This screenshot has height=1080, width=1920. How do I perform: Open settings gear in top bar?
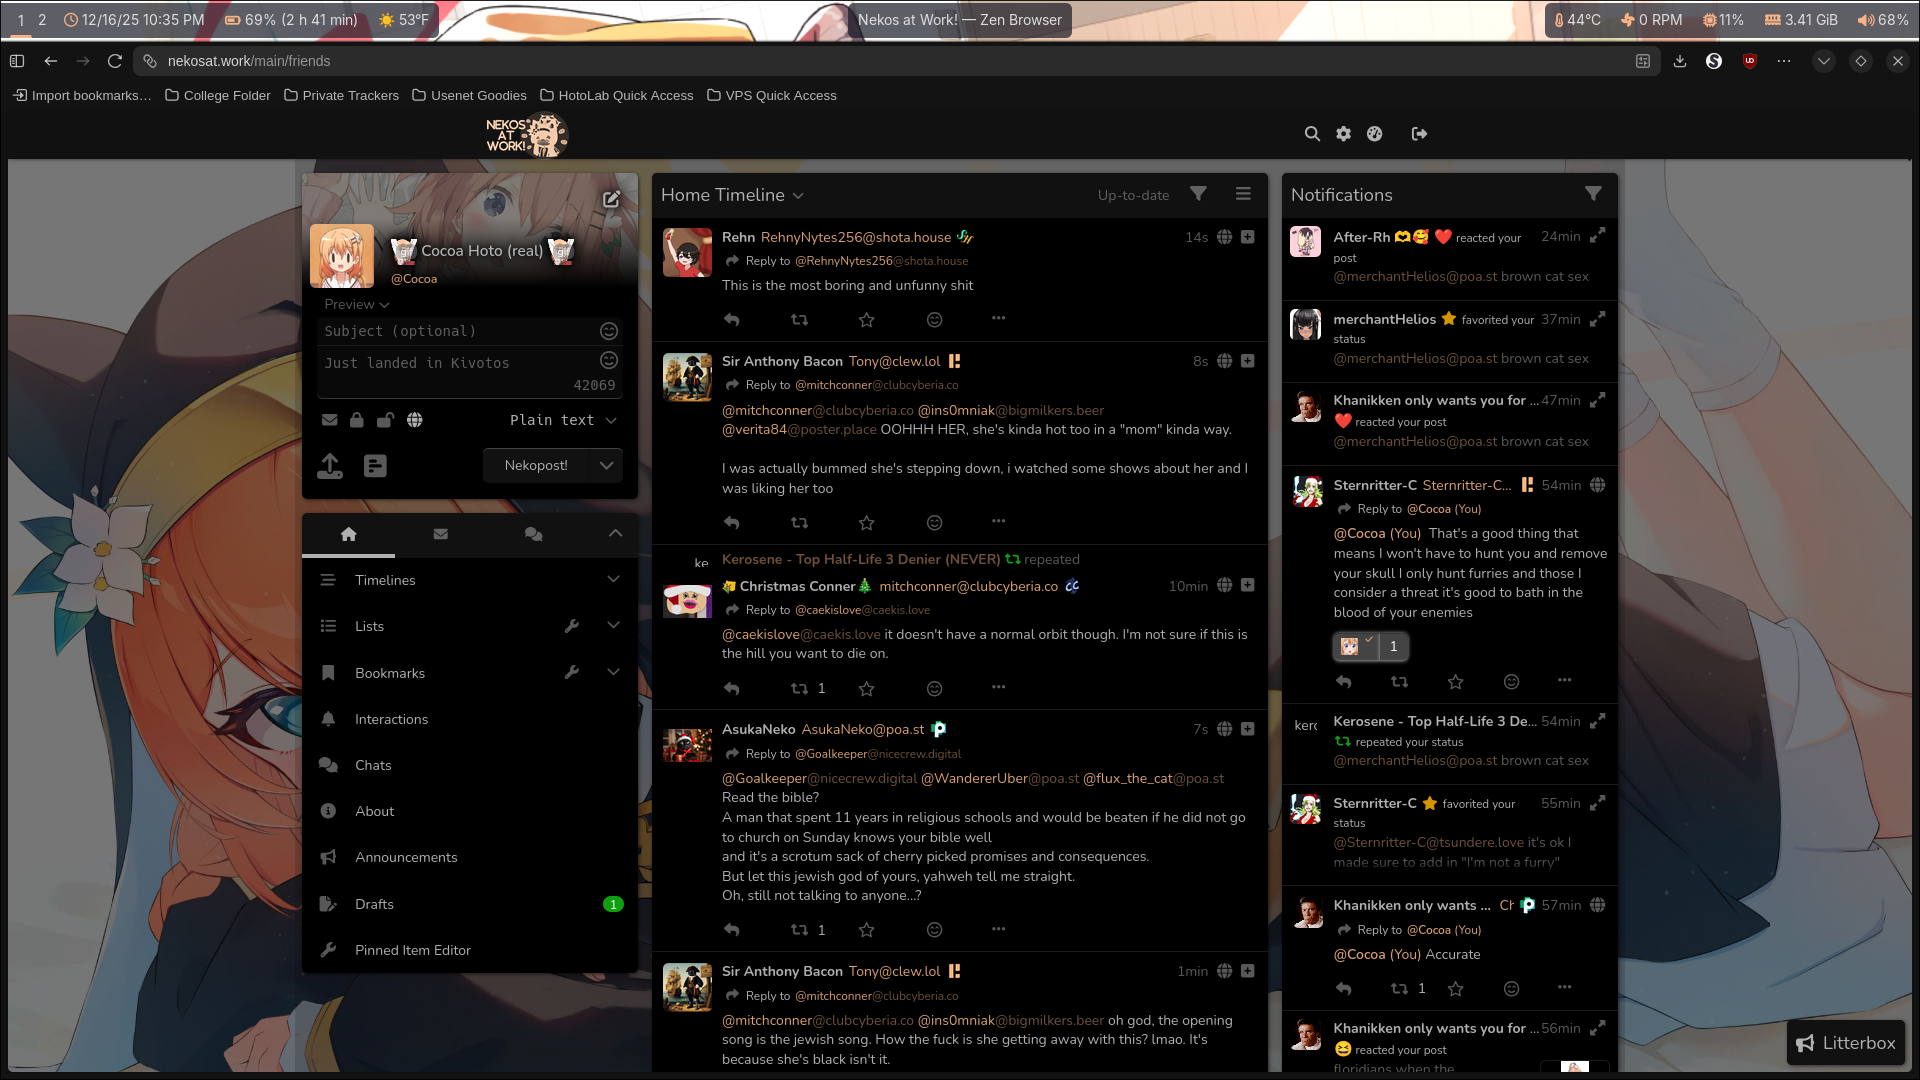point(1343,134)
